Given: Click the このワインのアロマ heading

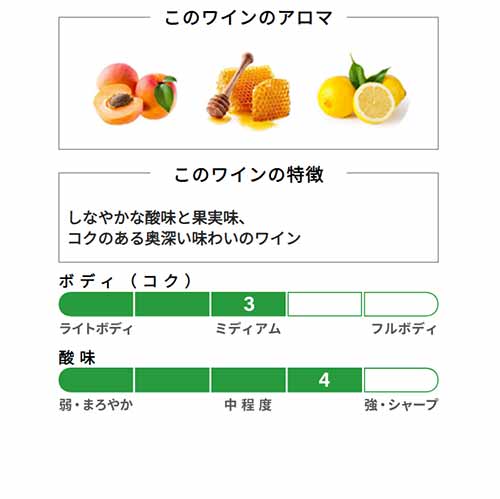Looking at the screenshot, I should click(248, 18).
